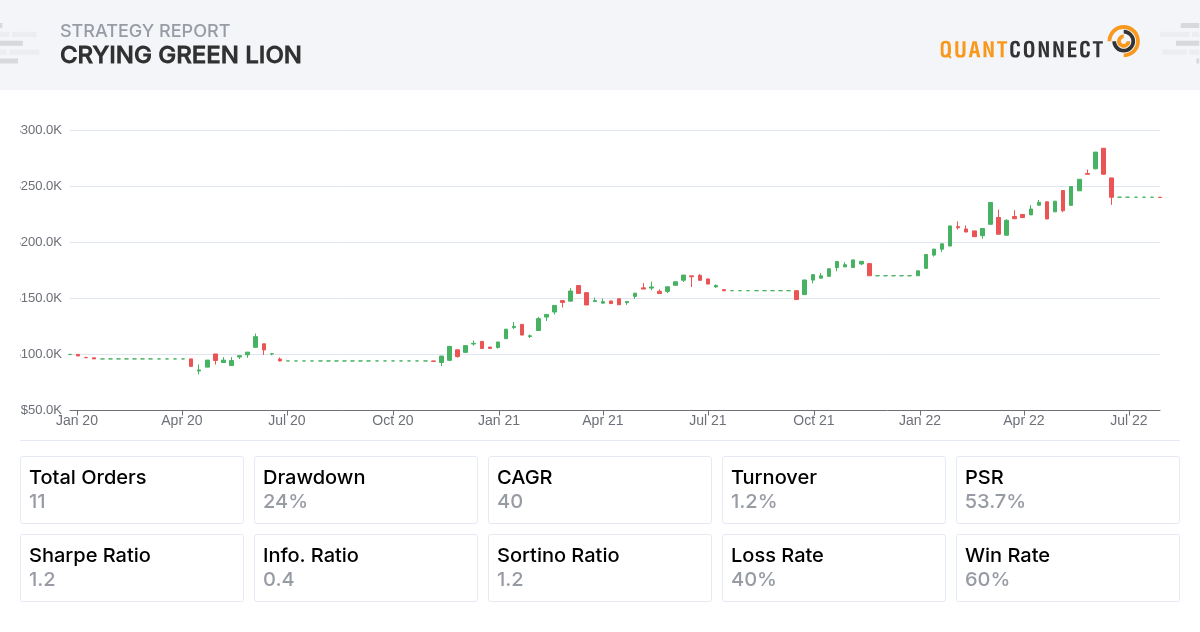Click the Info. Ratio card
Viewport: 1200px width, 632px height.
[x=365, y=567]
